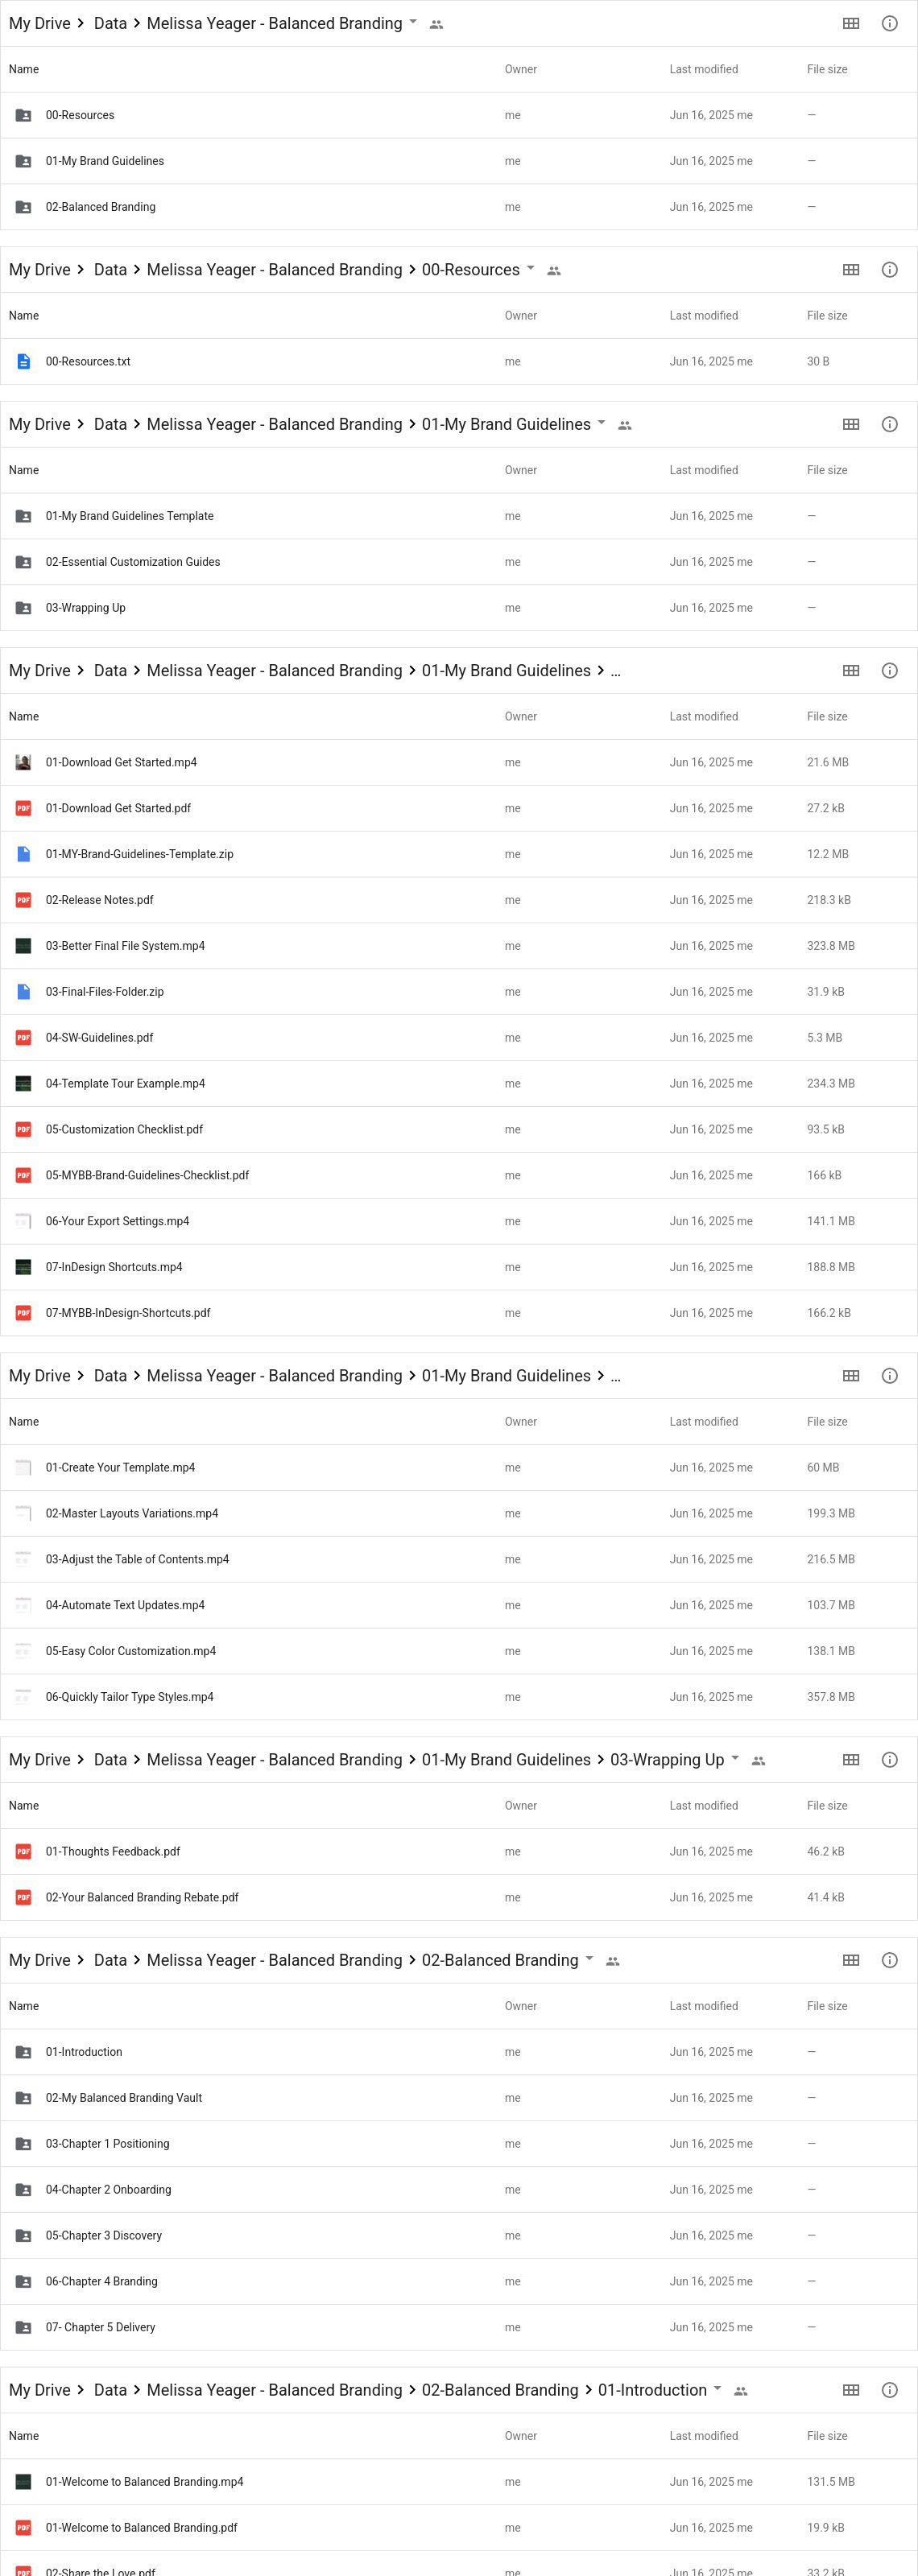Open info details for 03-Wrapping Up folder
Image resolution: width=918 pixels, height=2576 pixels.
click(889, 1760)
